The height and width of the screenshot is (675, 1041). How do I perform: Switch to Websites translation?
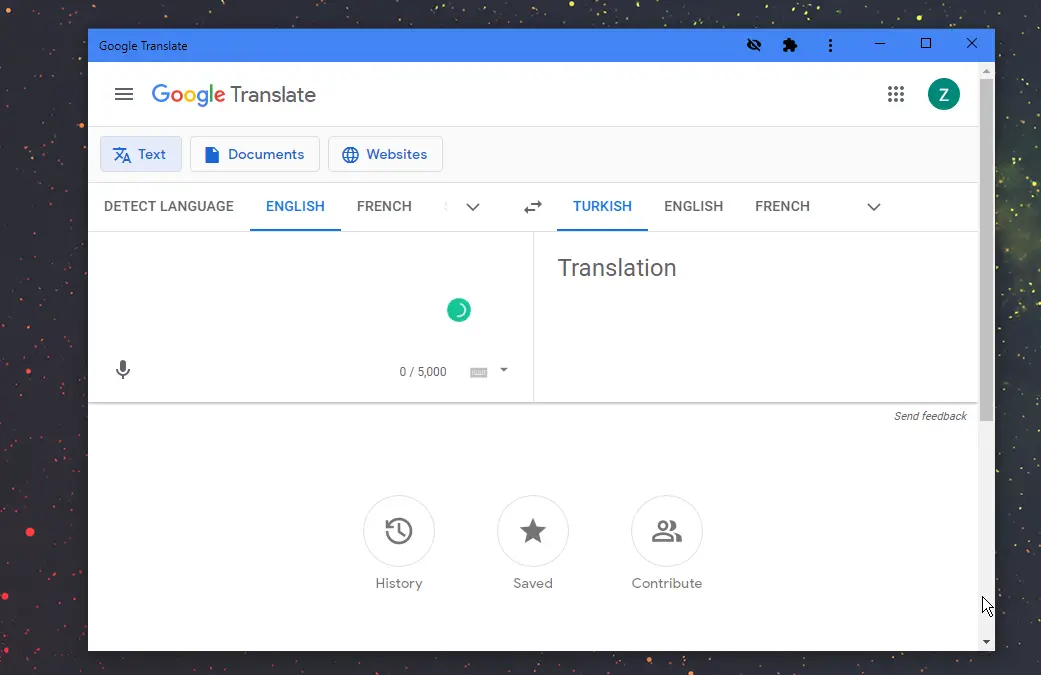tap(385, 154)
